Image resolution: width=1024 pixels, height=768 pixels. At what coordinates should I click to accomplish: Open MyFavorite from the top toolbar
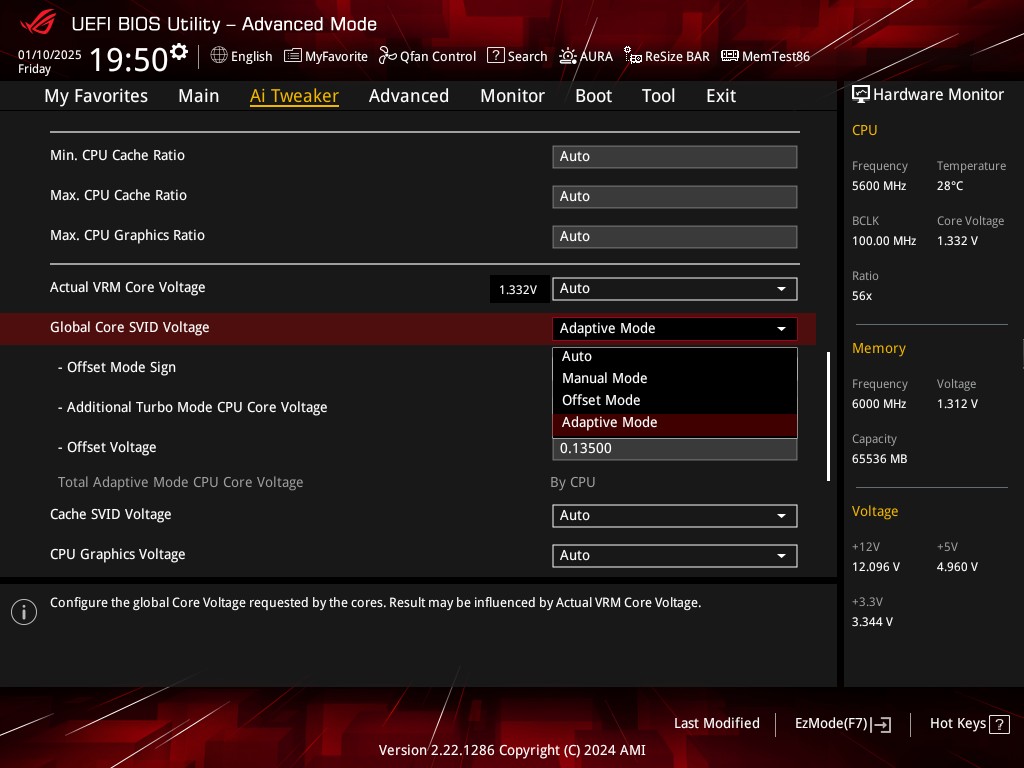(326, 56)
